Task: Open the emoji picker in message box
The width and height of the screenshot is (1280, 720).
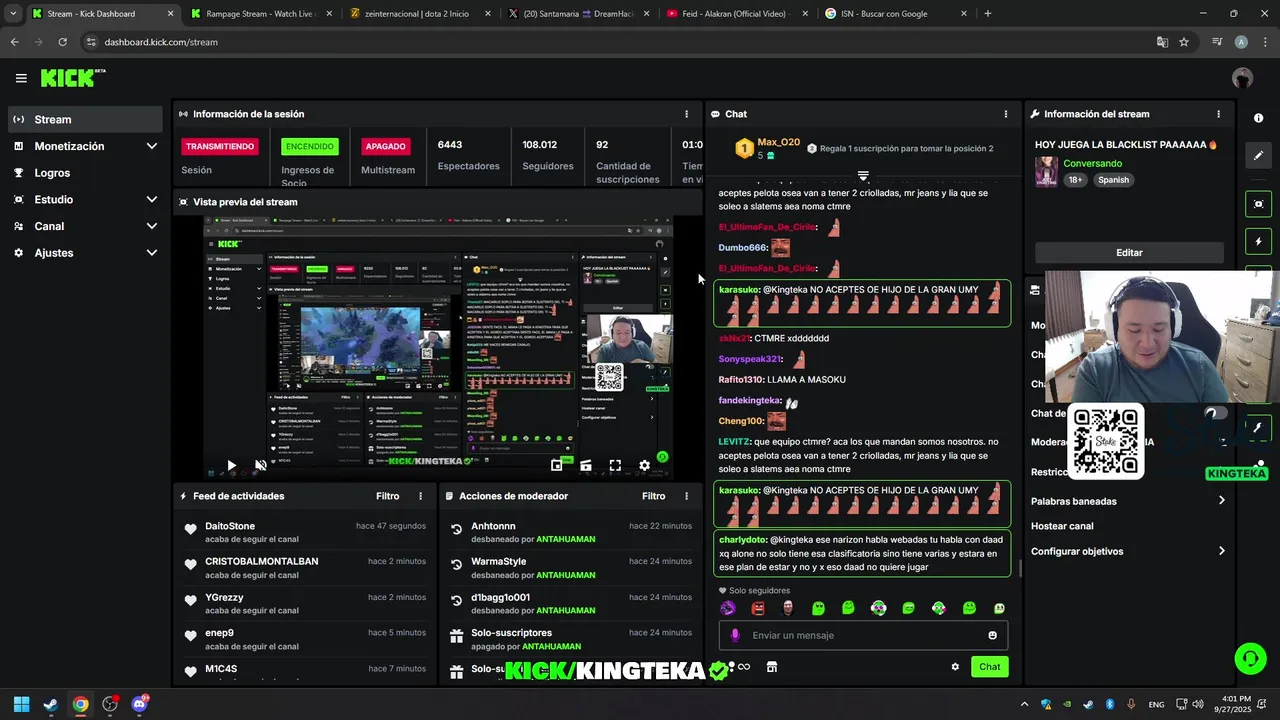Action: coord(992,635)
